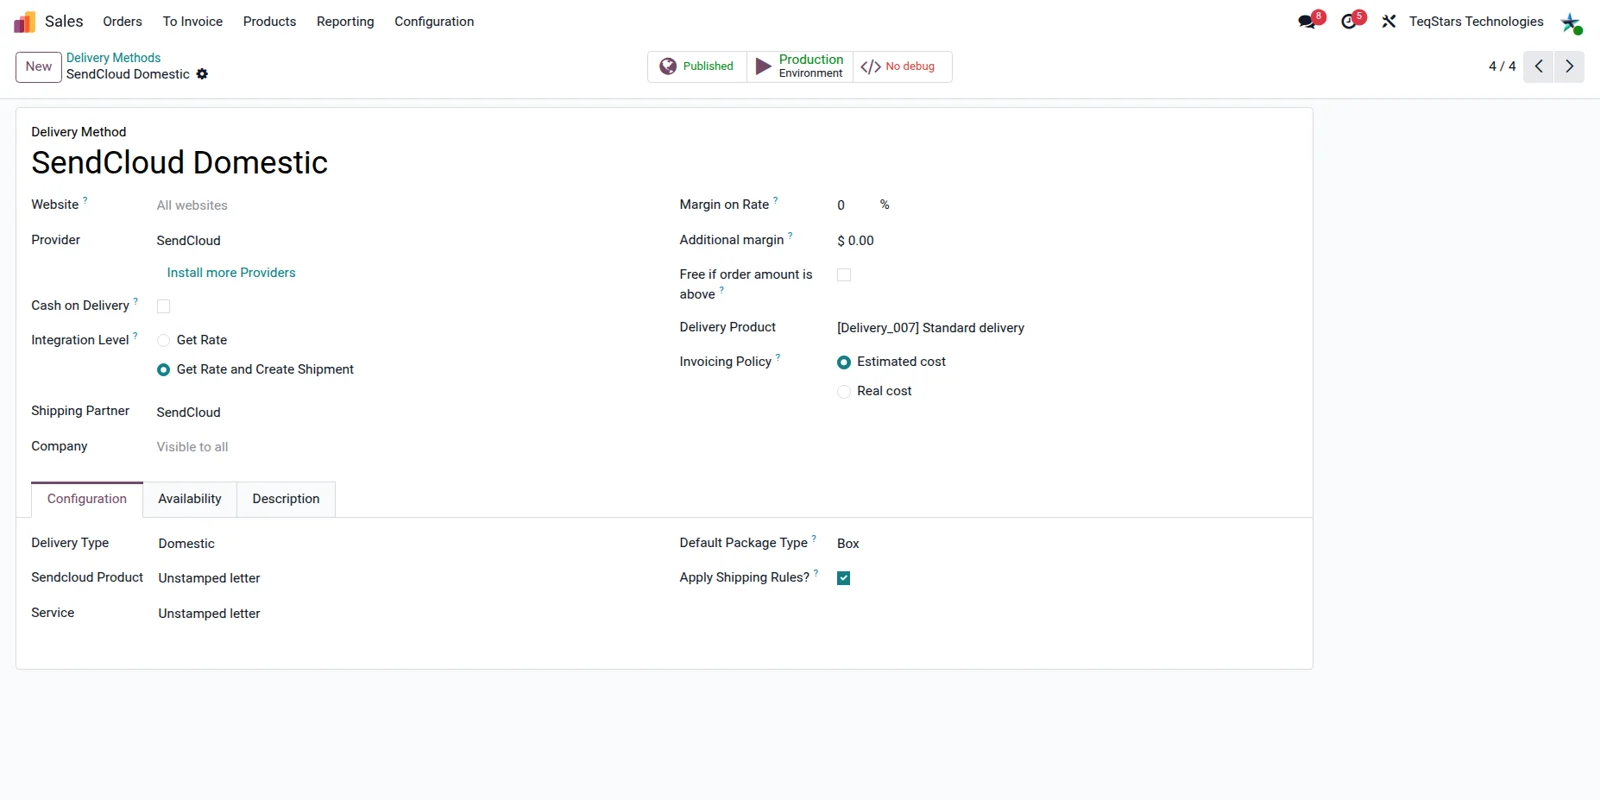This screenshot has height=800, width=1600.
Task: Uncheck Apply Shipping Rules checkbox
Action: pos(844,578)
